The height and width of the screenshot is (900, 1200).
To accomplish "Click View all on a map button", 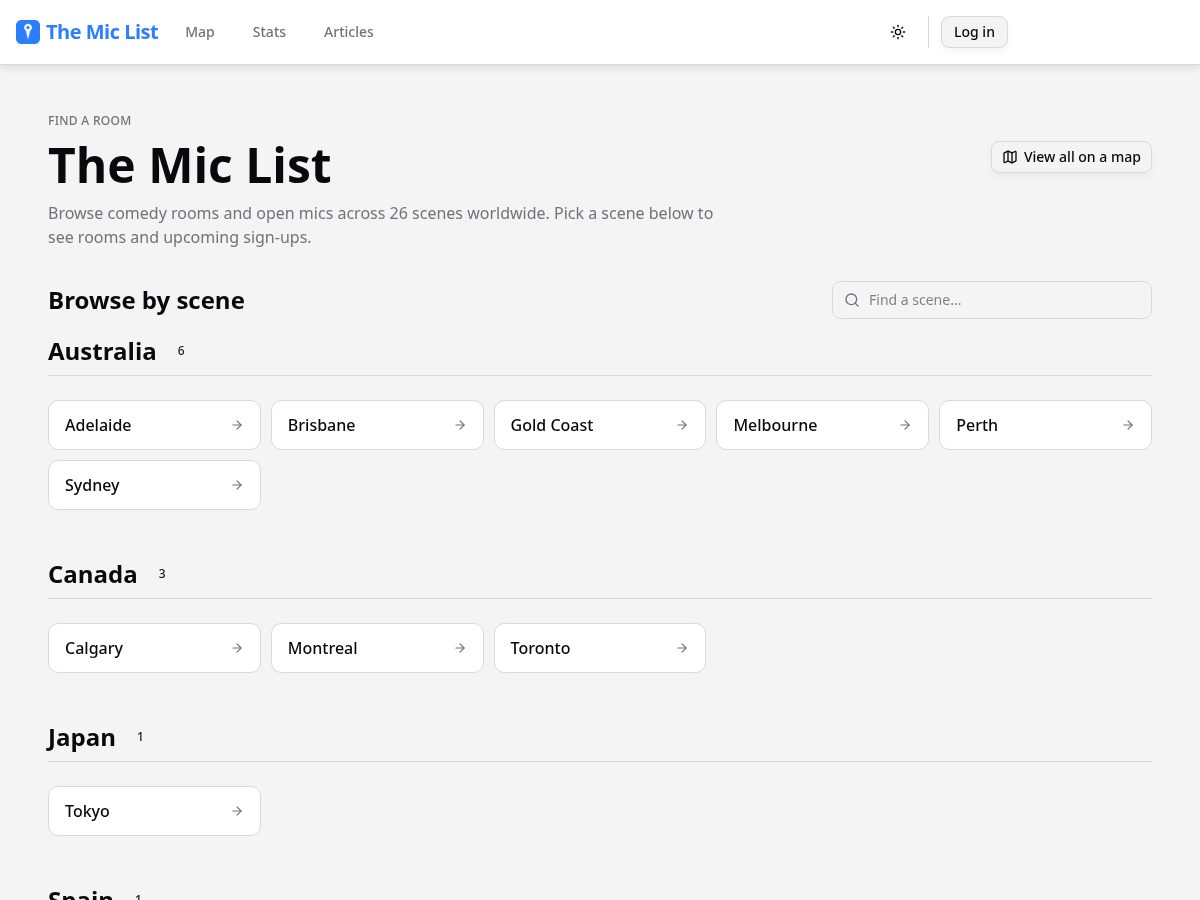I will (x=1071, y=157).
